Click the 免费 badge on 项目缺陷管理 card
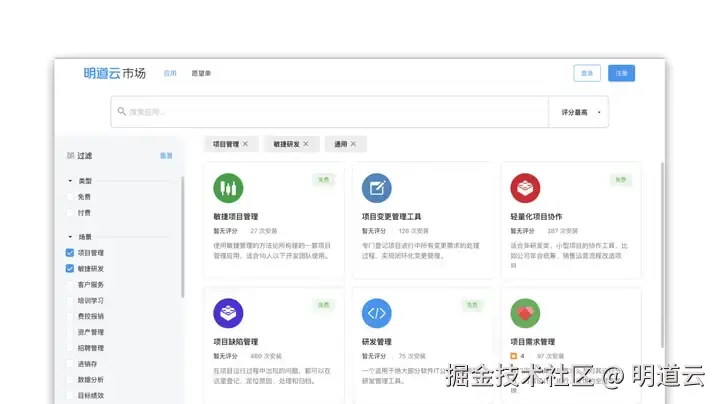The width and height of the screenshot is (720, 404). (324, 304)
